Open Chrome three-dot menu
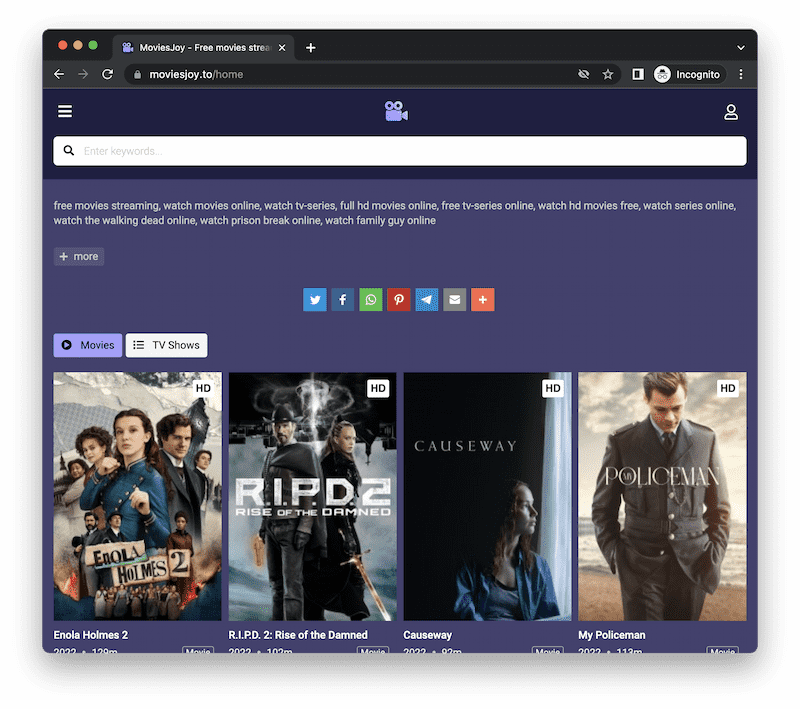 tap(741, 74)
